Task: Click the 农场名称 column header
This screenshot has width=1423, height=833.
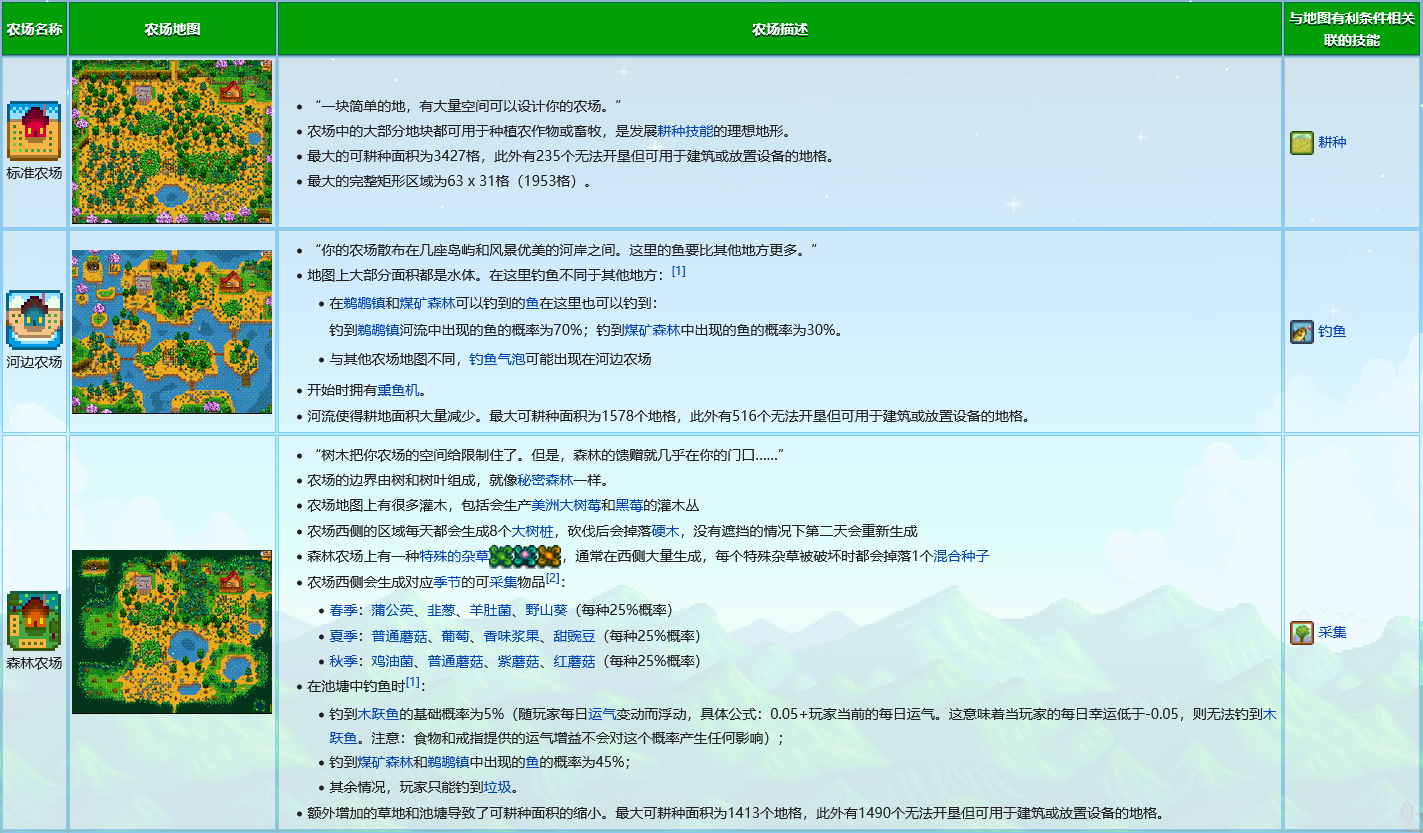Action: [x=34, y=29]
